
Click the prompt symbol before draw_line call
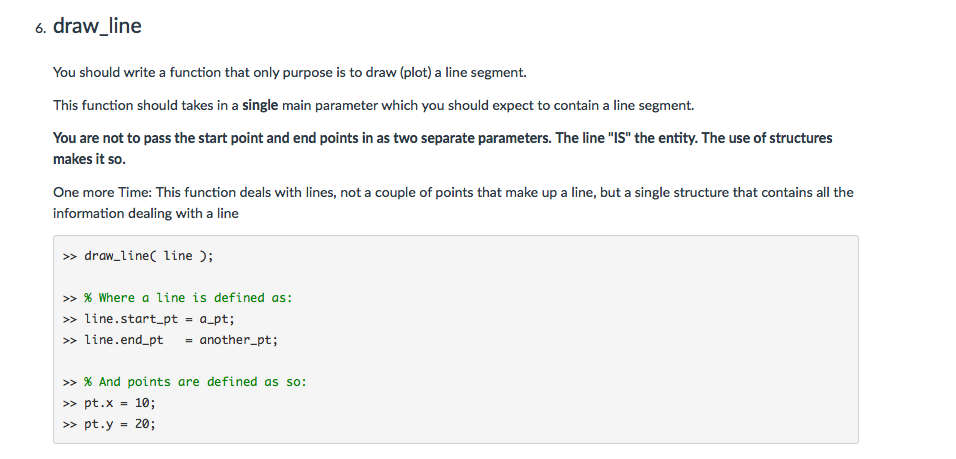coord(70,256)
